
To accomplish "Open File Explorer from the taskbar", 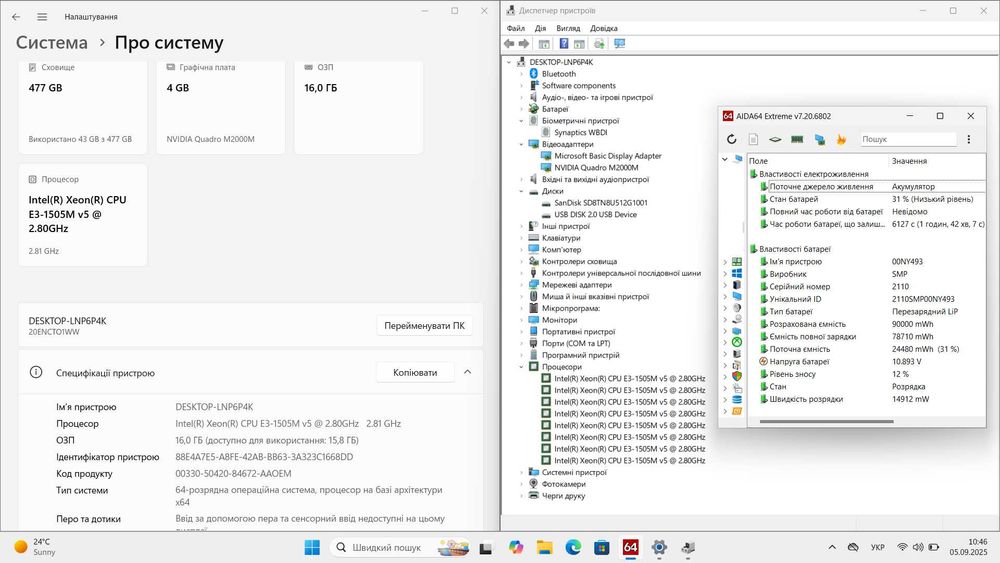I will 544,547.
